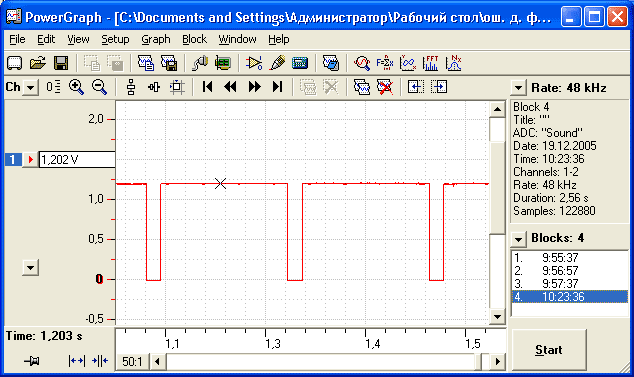Click the signal analysis magnifier icon
This screenshot has height=377, width=634.
[362, 63]
